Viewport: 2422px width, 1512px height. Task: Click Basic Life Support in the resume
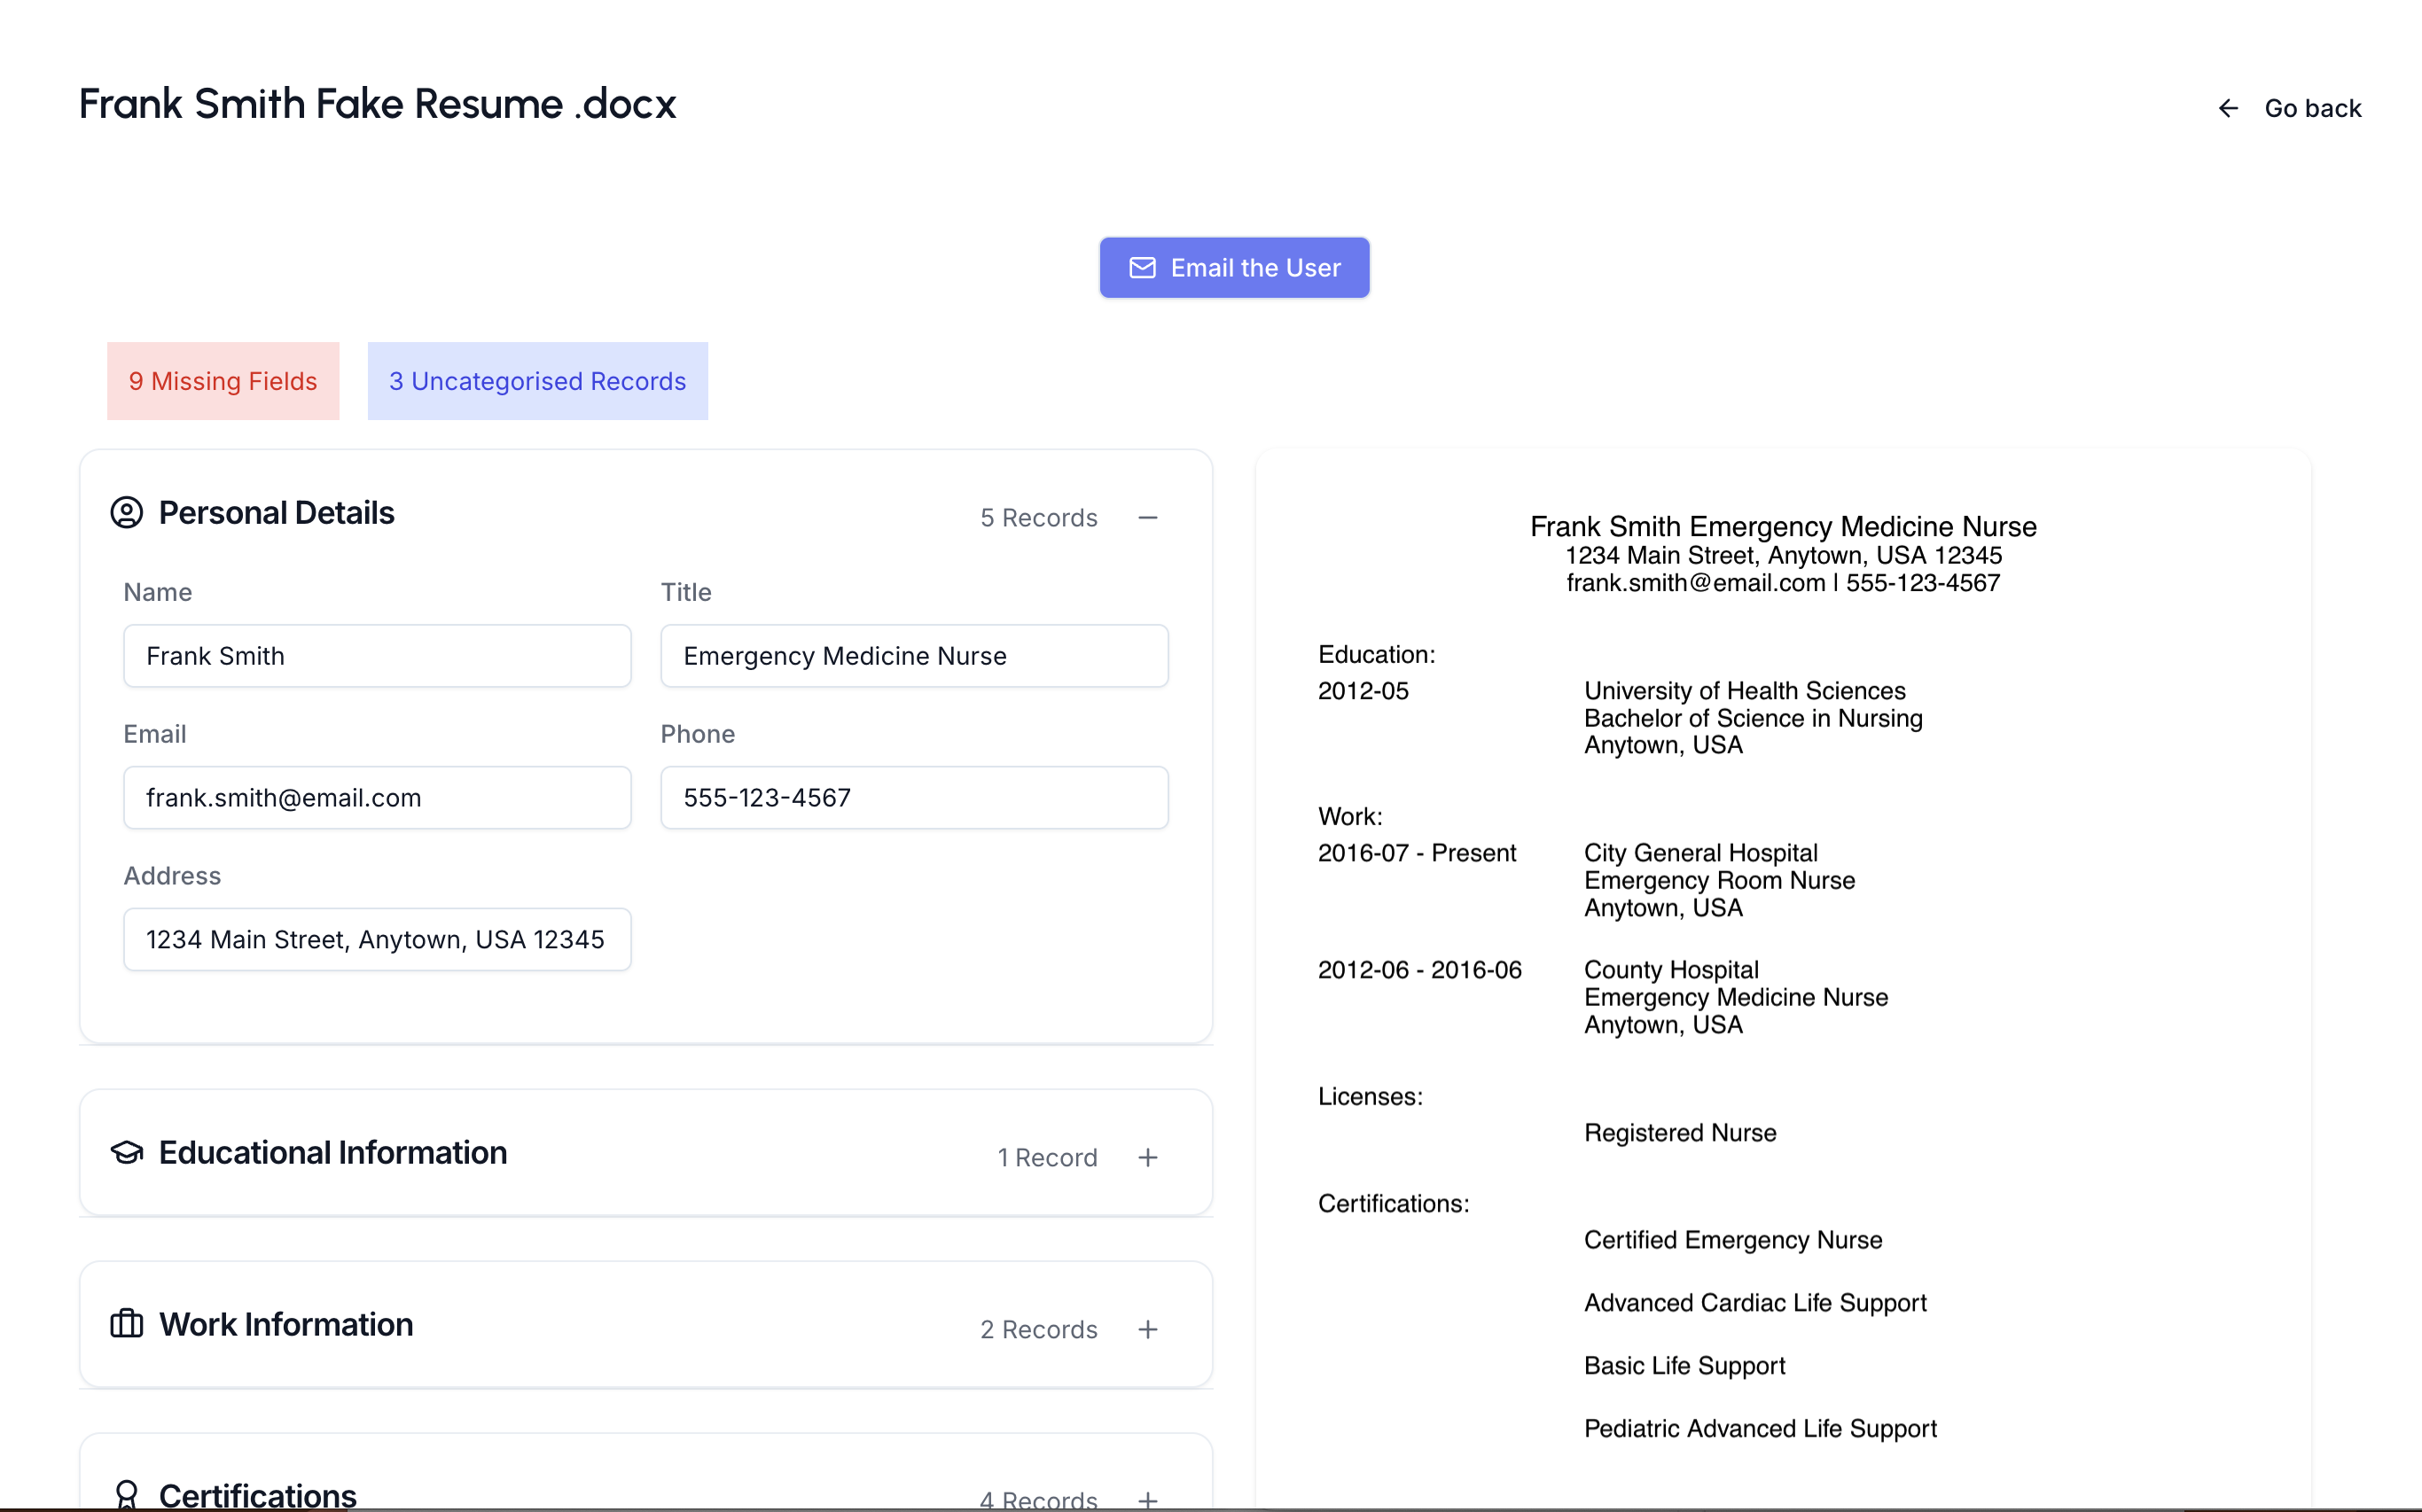click(1685, 1366)
